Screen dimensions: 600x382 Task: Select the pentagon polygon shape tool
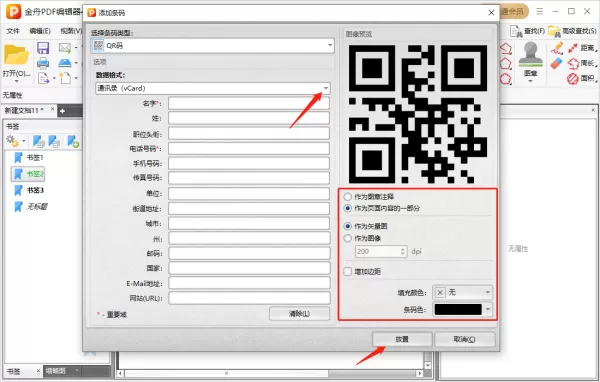click(x=506, y=64)
